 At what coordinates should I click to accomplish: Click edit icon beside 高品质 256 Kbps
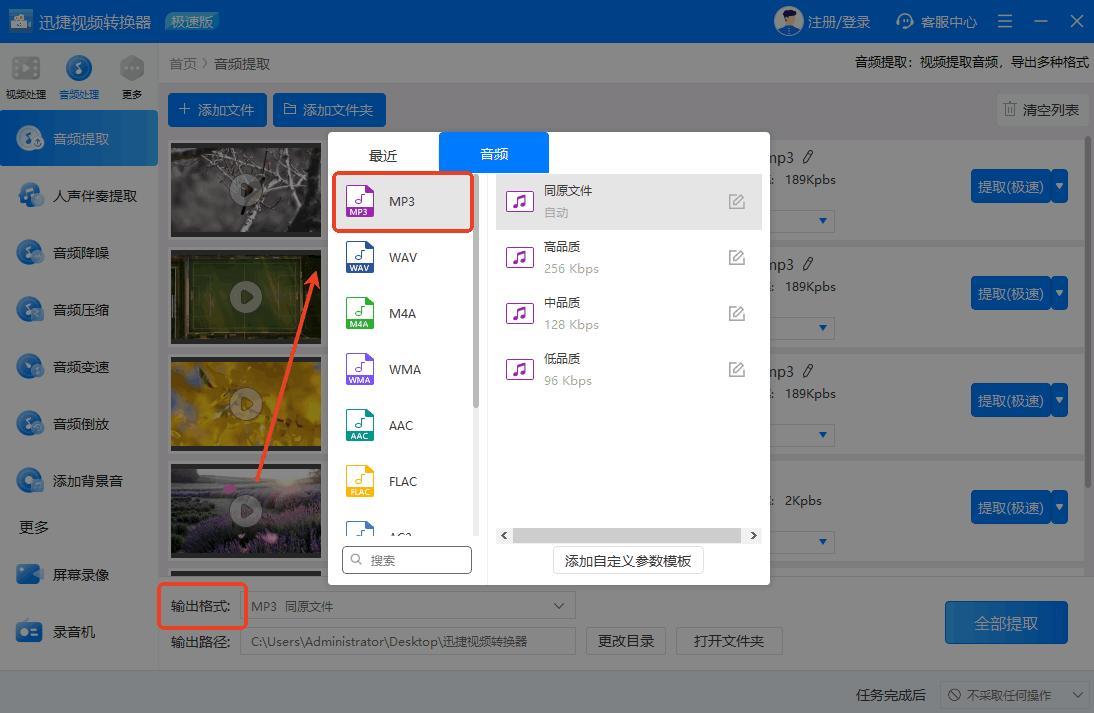click(737, 258)
